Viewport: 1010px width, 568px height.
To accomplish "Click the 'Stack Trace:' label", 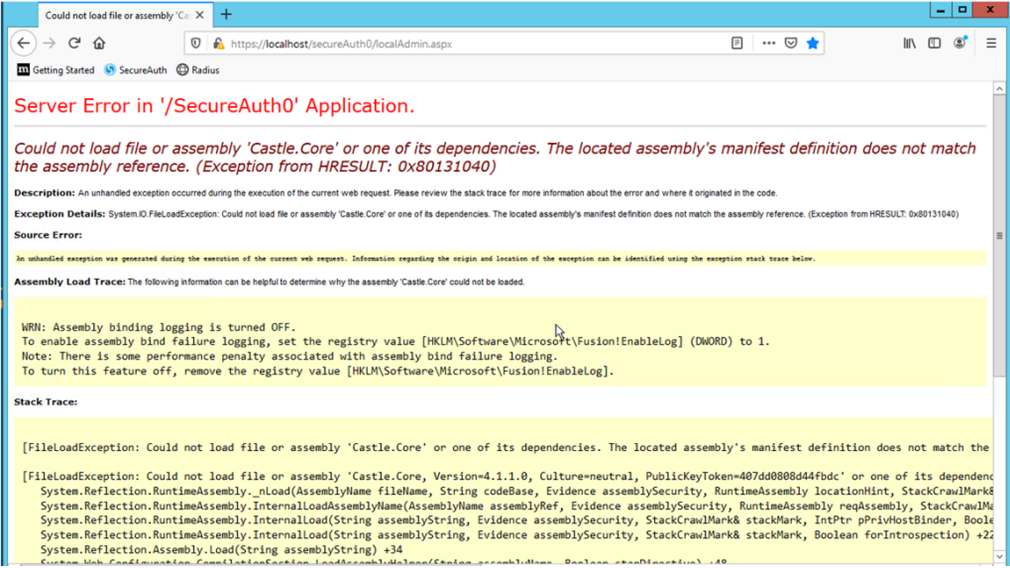I will point(46,402).
